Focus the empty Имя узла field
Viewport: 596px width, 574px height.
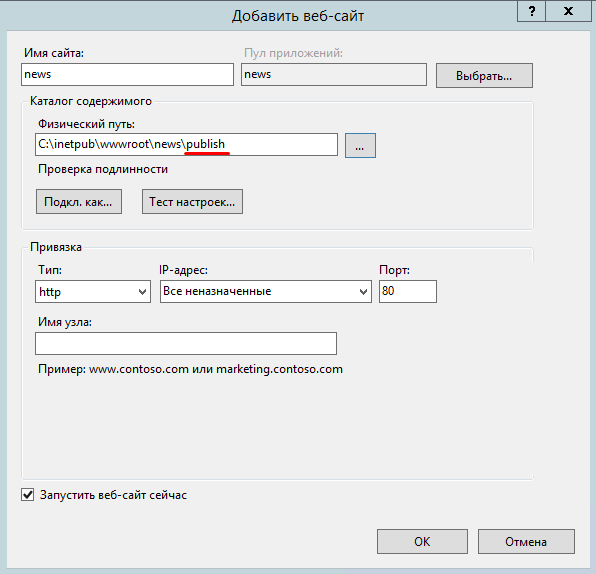tap(186, 344)
